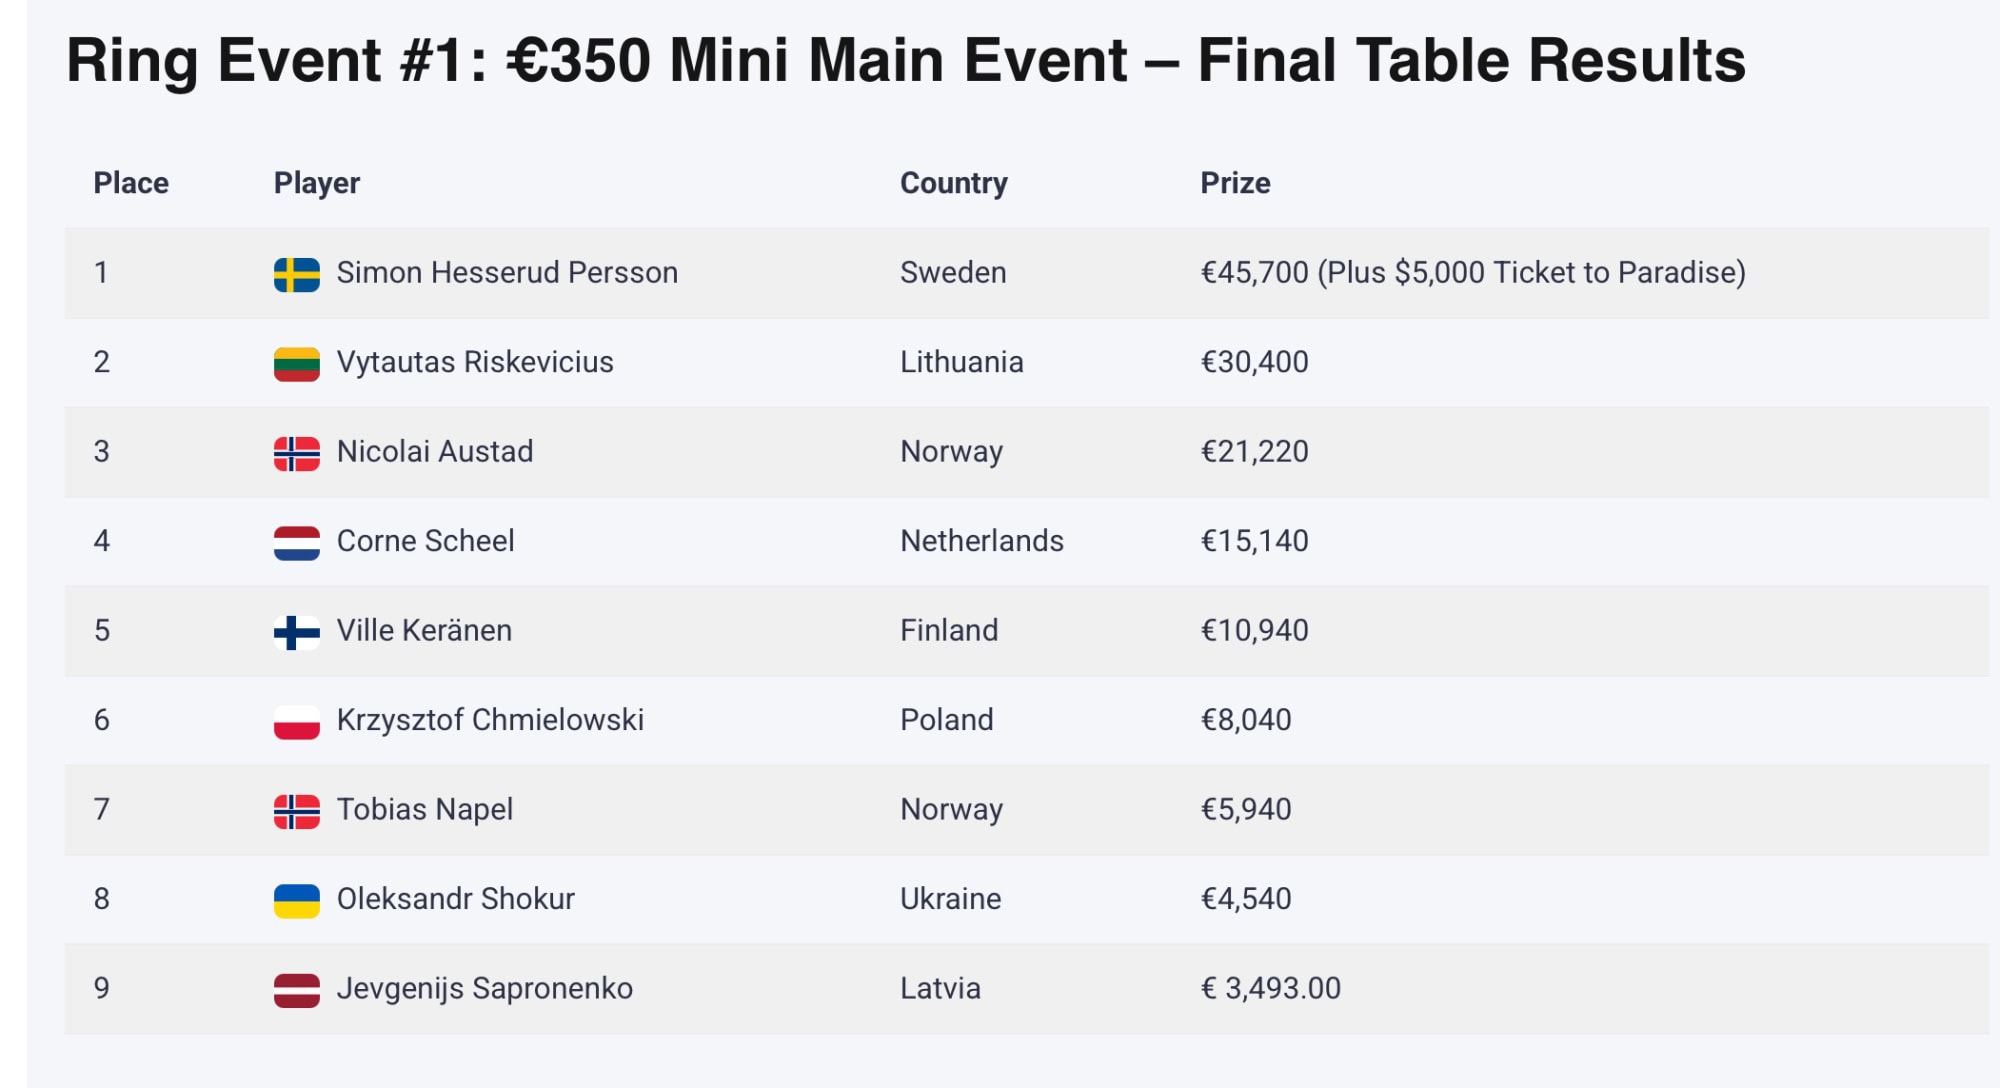Click Oleksandr Shokur's name
This screenshot has width=2000, height=1088.
pyautogui.click(x=456, y=899)
